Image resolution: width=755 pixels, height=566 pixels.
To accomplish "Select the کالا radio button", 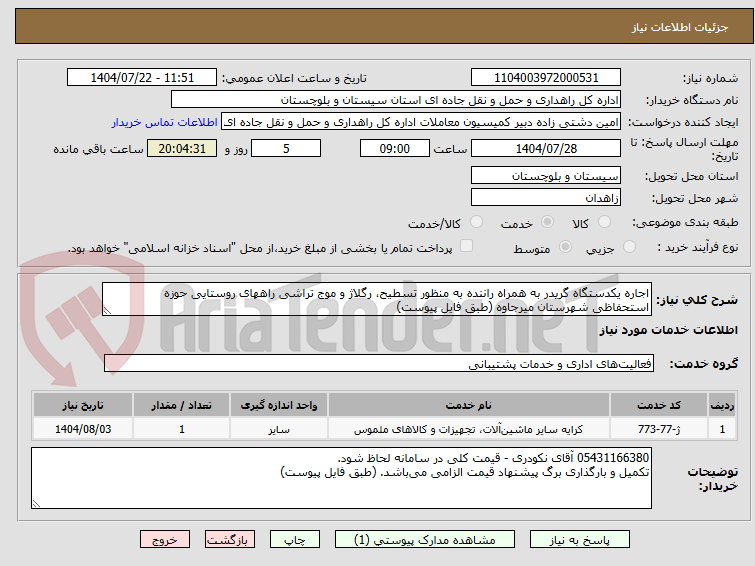I will click(604, 222).
